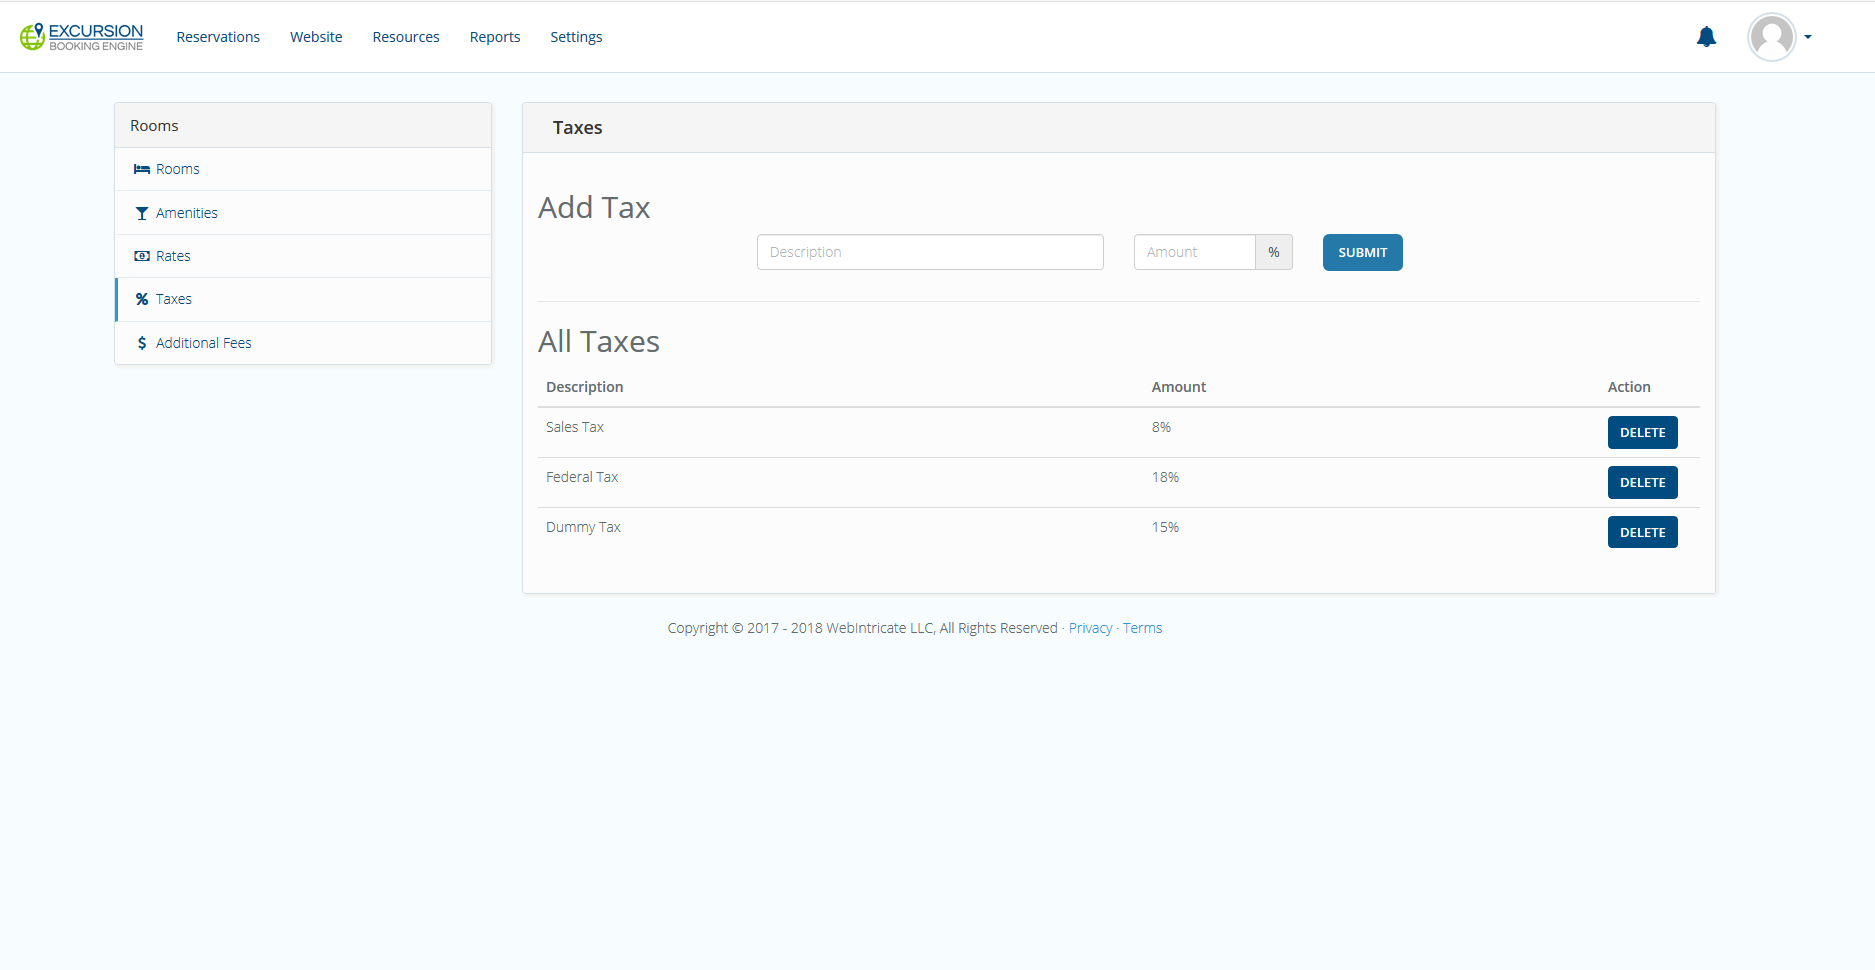The height and width of the screenshot is (970, 1875).
Task: Click the Rates money icon in sidebar
Action: (x=142, y=256)
